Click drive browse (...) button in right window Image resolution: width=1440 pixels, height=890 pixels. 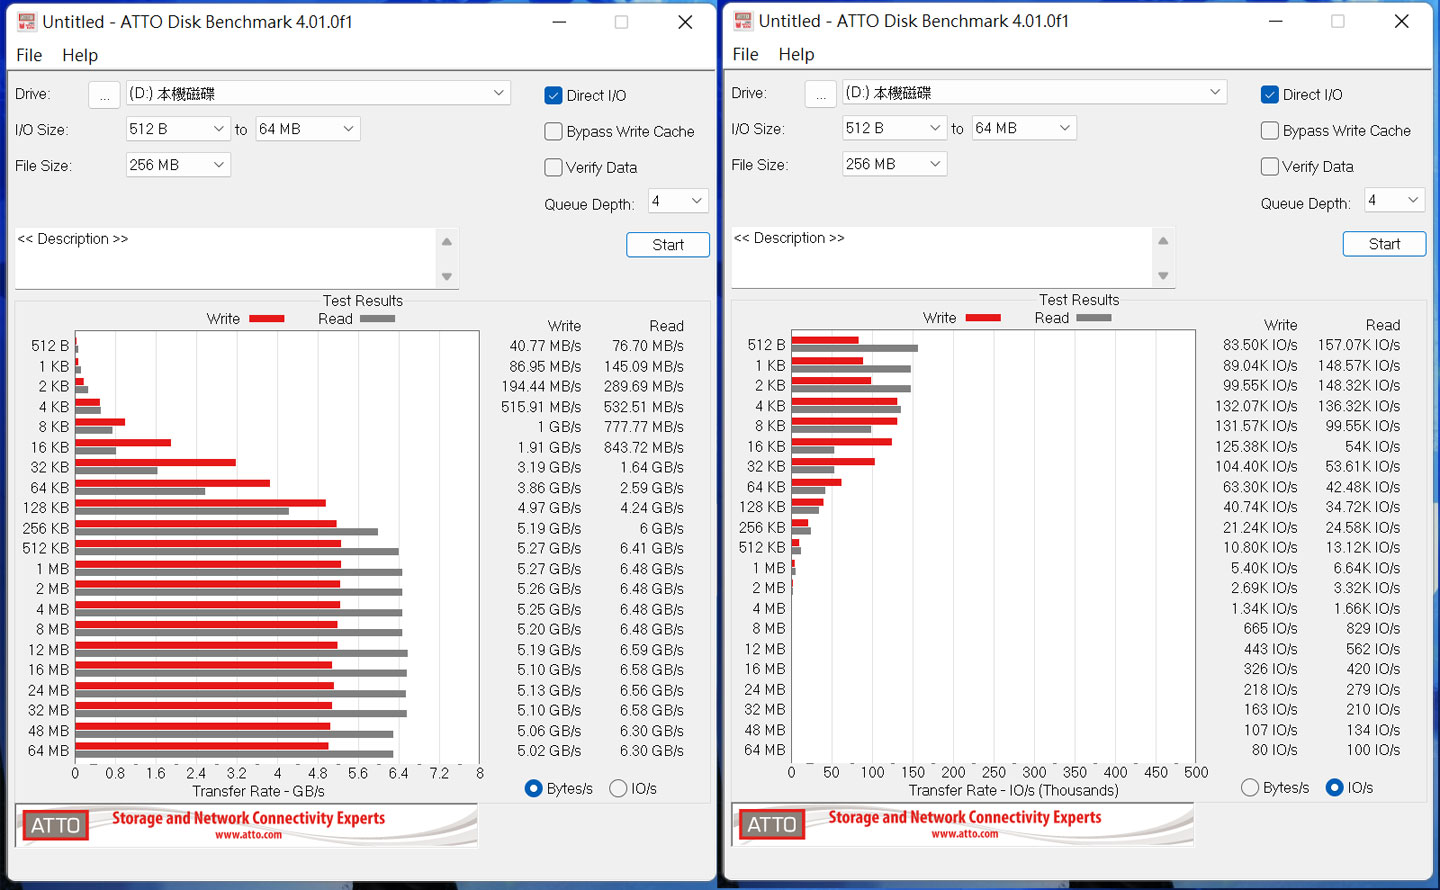tap(820, 94)
